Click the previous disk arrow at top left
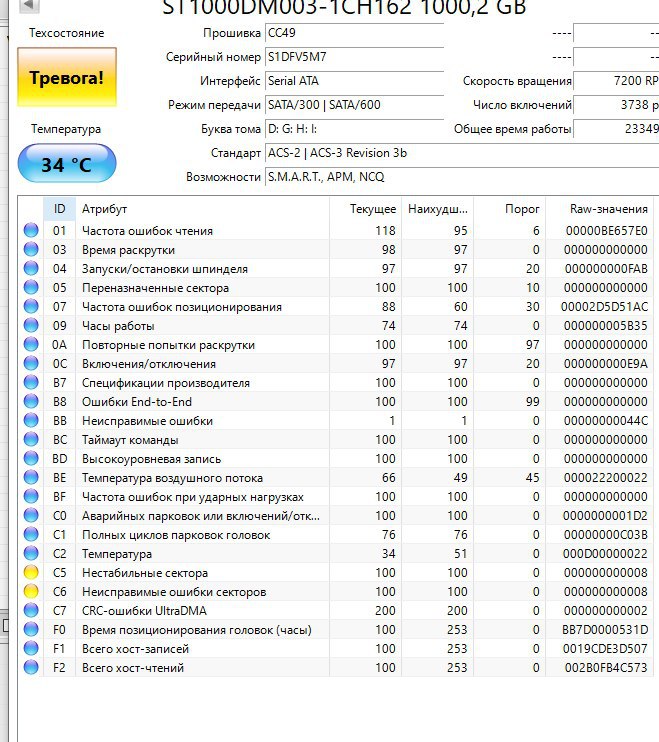 (29, 5)
